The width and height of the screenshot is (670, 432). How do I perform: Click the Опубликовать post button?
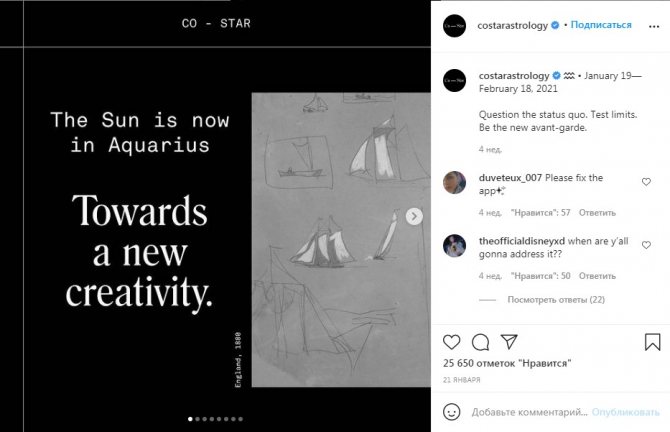(626, 412)
